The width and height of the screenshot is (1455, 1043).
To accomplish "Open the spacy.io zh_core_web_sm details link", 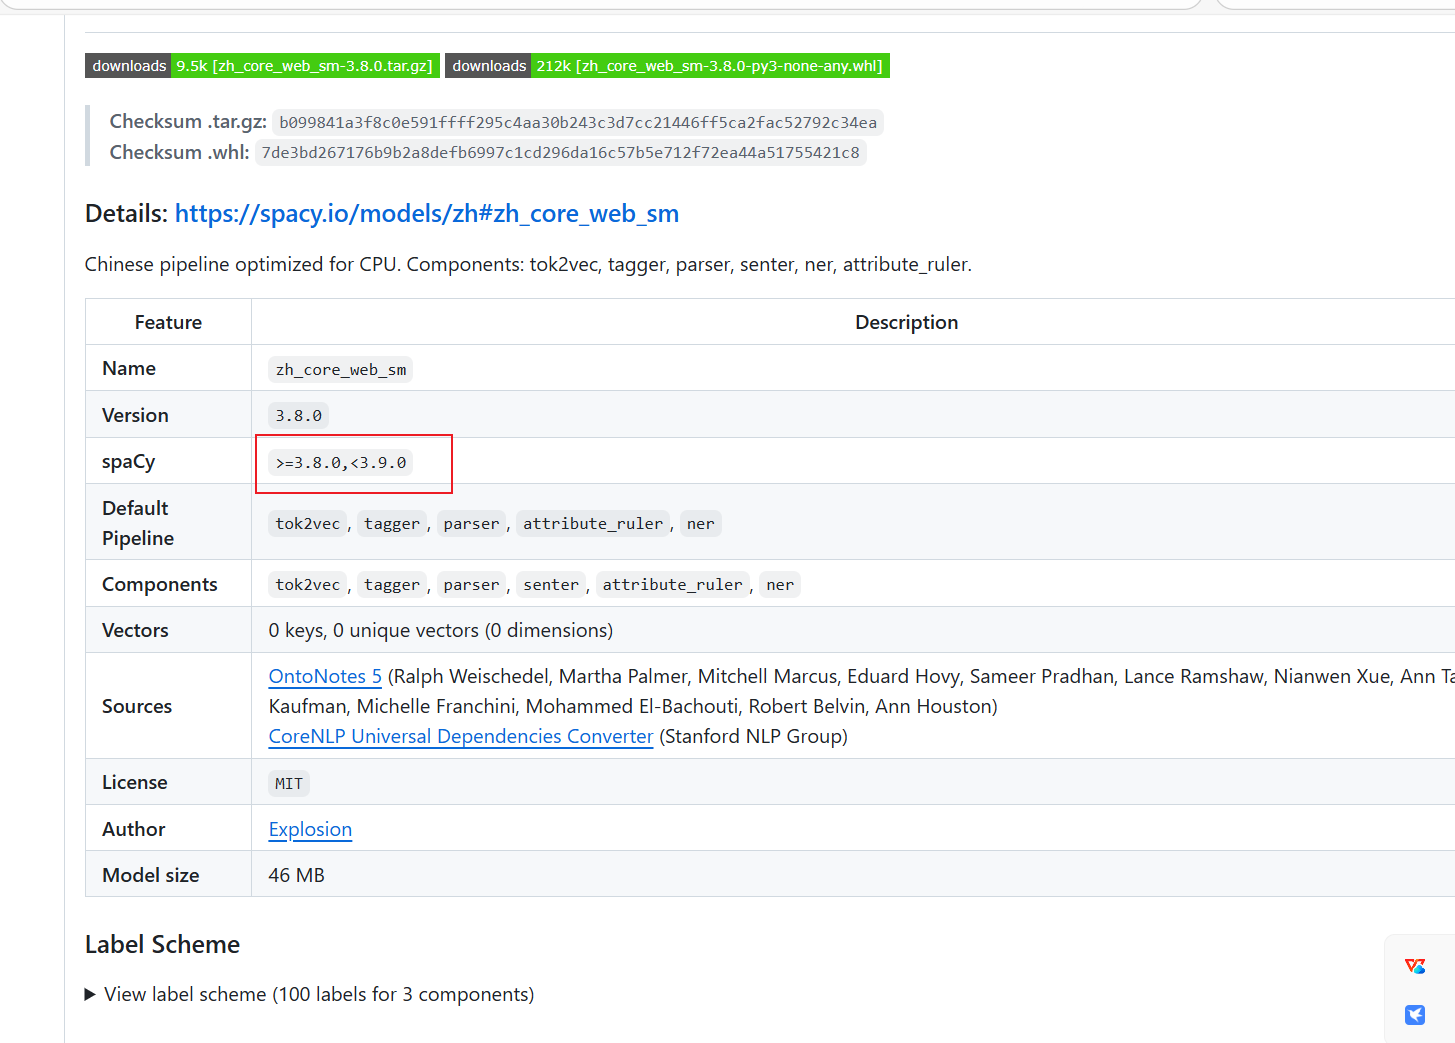I will [427, 213].
